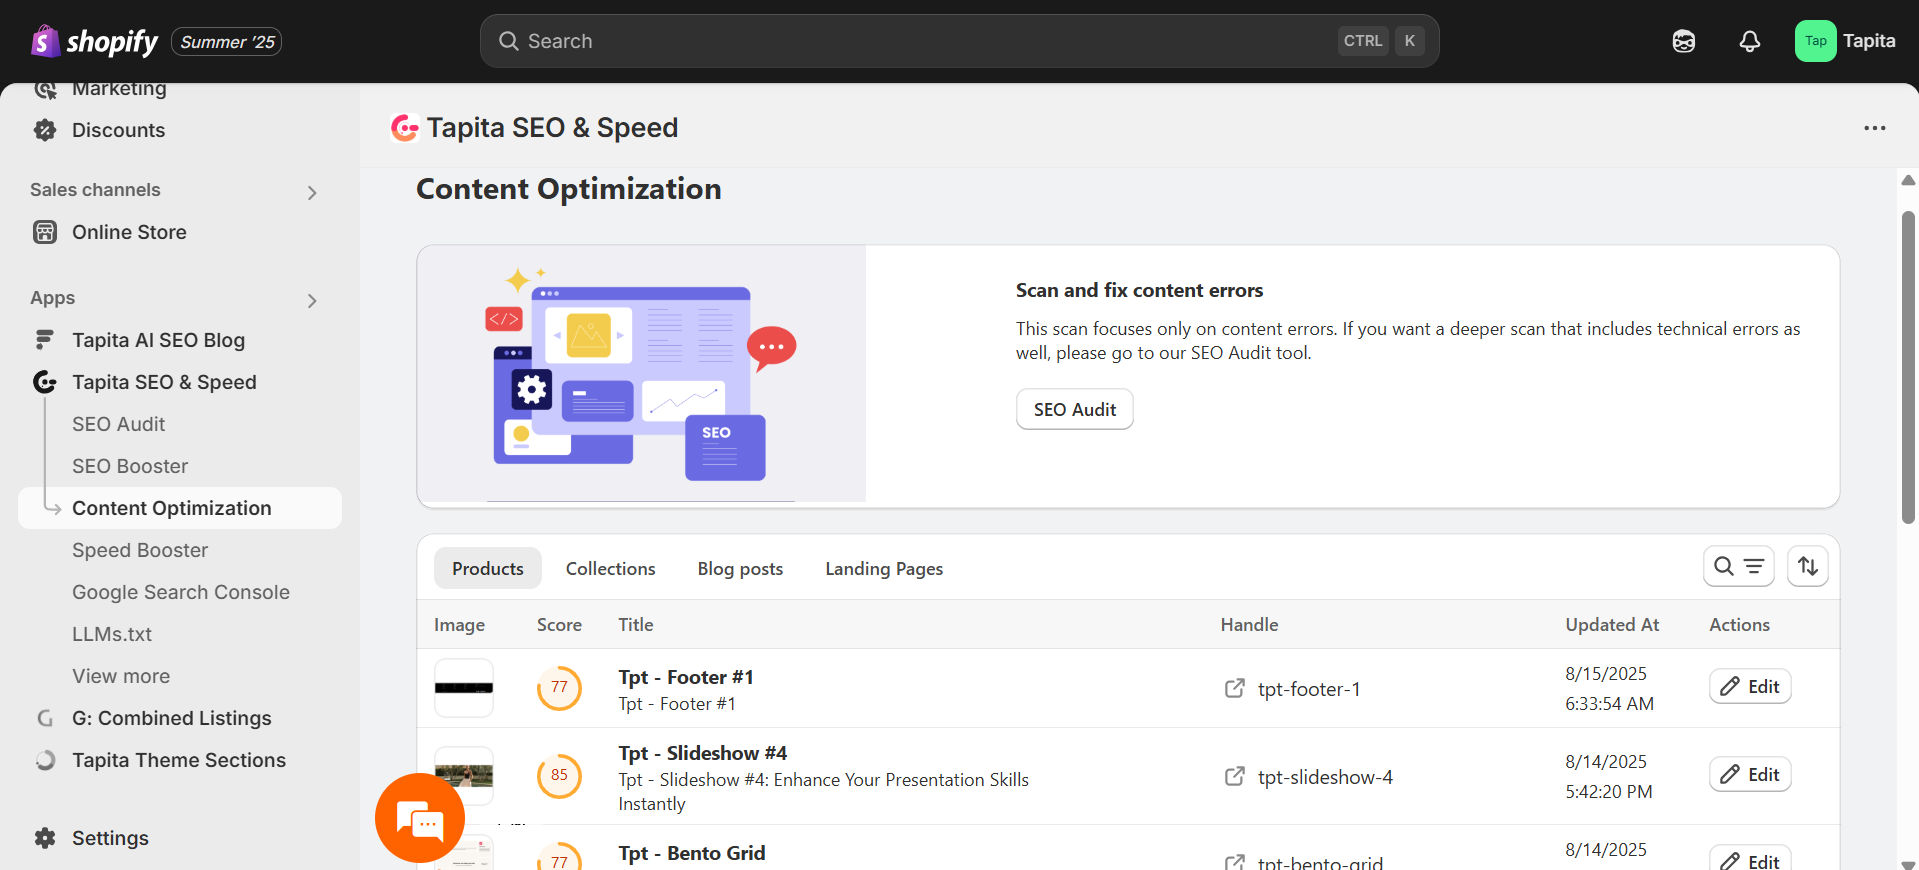Click the page vertical scrollbar thumb
Viewport: 1919px width, 870px height.
click(x=1908, y=367)
